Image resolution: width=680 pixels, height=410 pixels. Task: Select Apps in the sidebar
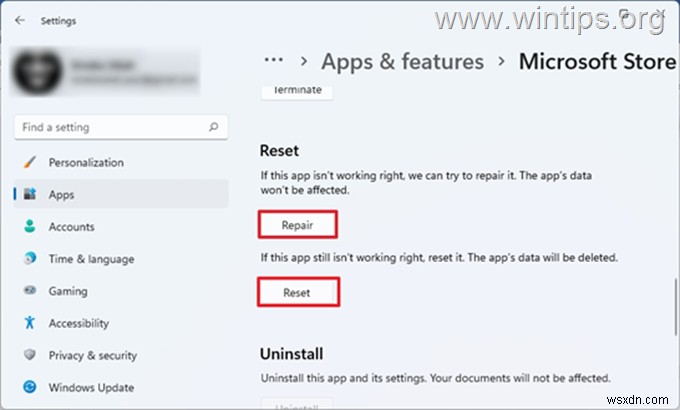[121, 194]
